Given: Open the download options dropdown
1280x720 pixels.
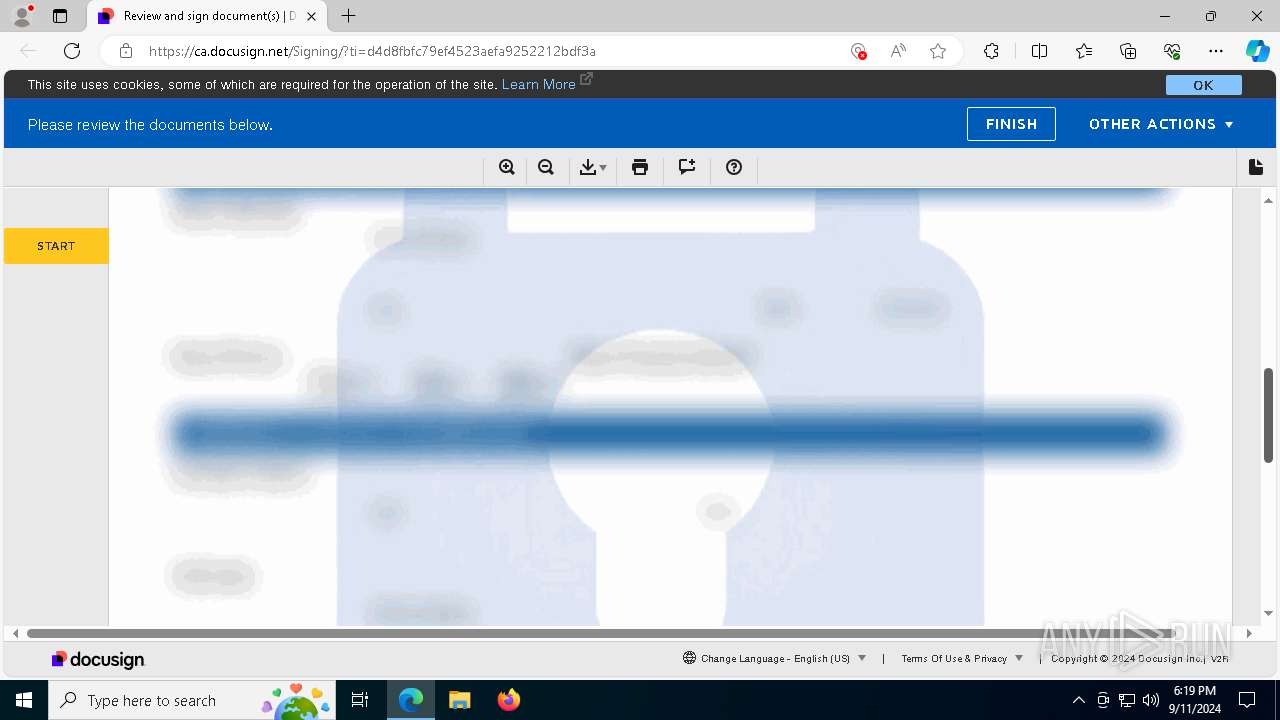Looking at the screenshot, I should tap(593, 167).
